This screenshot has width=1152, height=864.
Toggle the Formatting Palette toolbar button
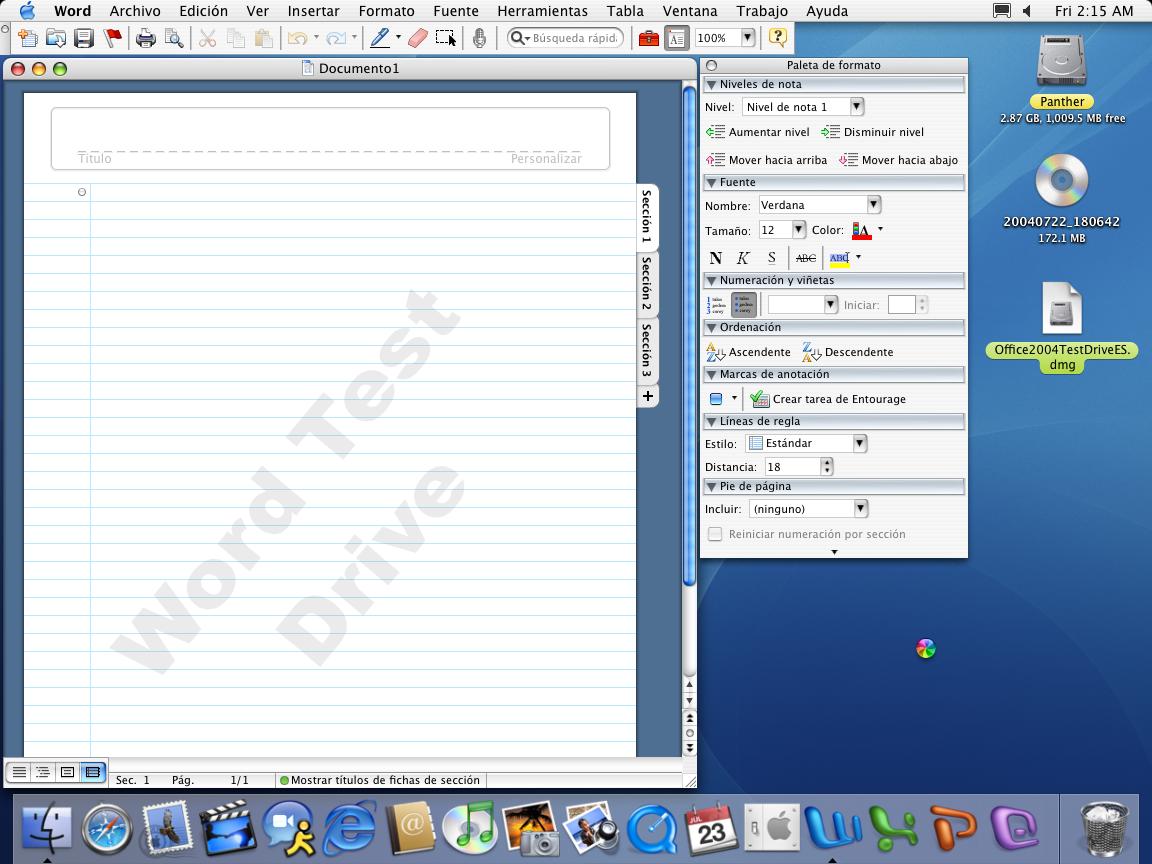(676, 37)
